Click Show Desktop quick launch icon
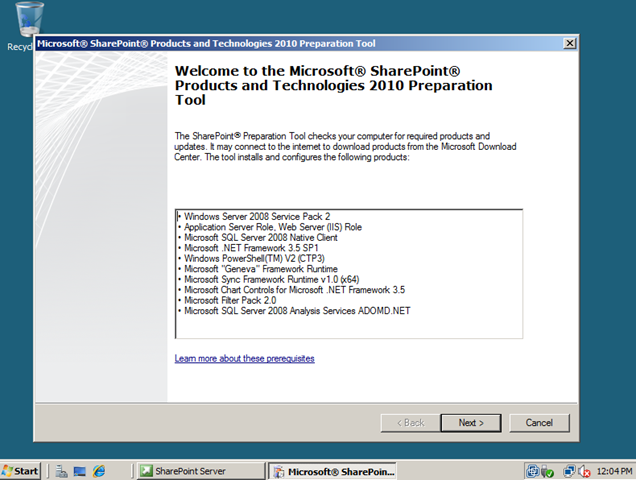 [80, 471]
